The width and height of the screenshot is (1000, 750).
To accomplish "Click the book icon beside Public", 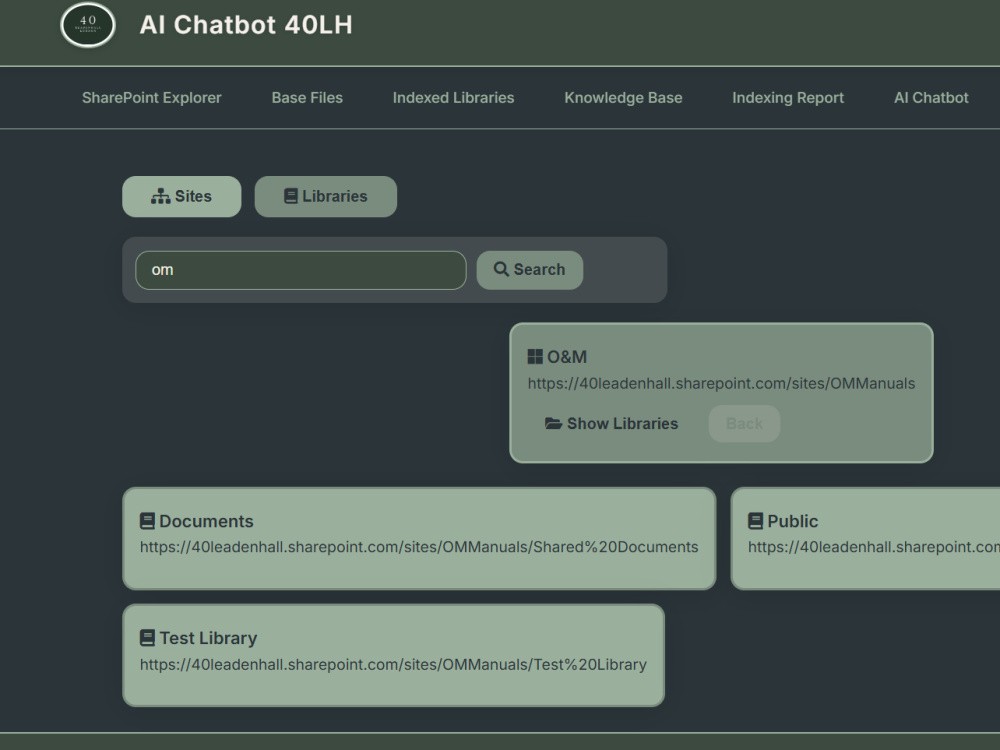I will pyautogui.click(x=756, y=521).
